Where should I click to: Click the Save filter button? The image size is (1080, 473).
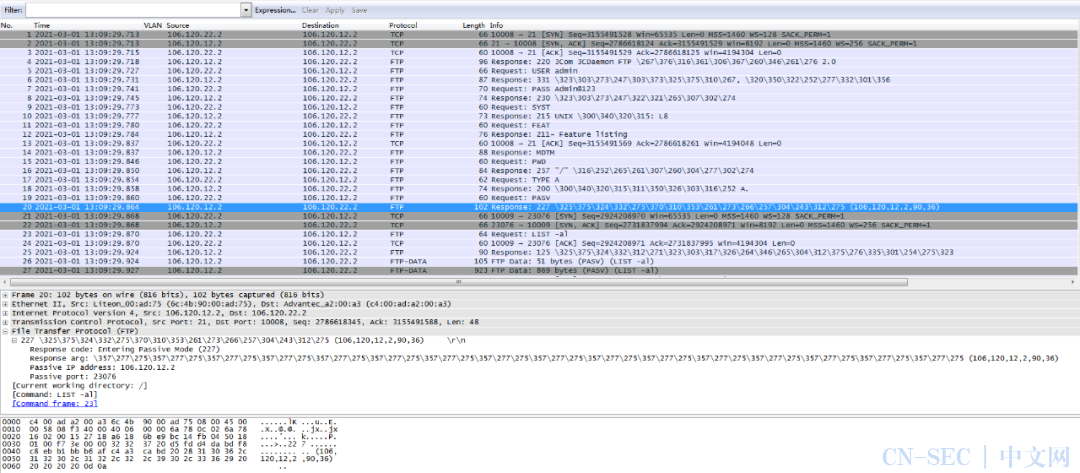(x=359, y=10)
